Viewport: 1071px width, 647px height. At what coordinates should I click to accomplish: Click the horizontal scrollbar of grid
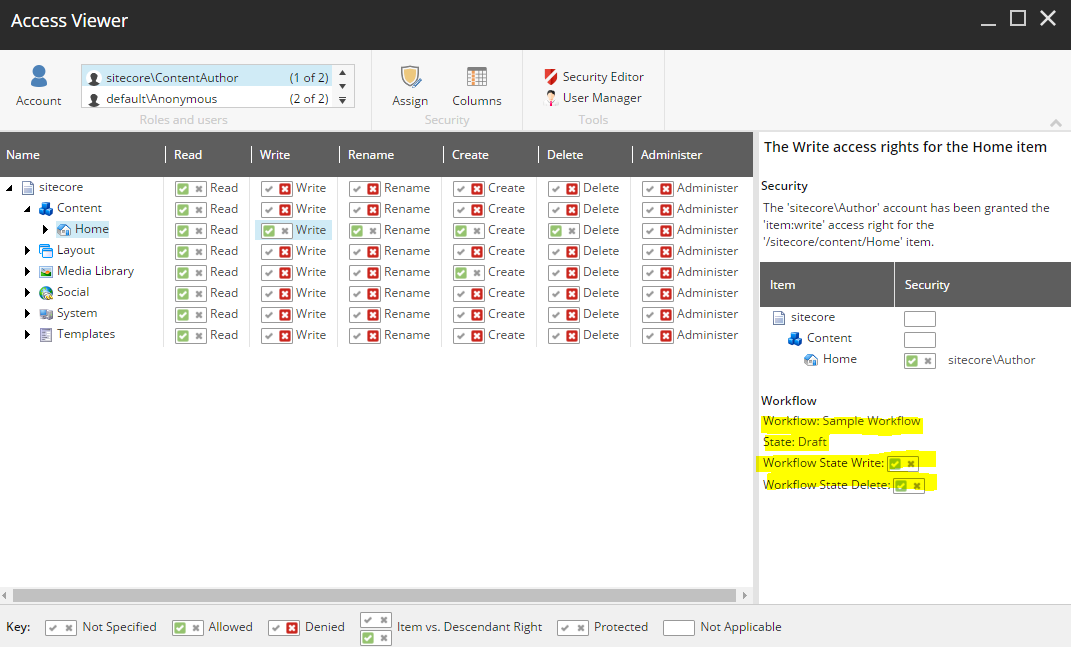coord(374,596)
